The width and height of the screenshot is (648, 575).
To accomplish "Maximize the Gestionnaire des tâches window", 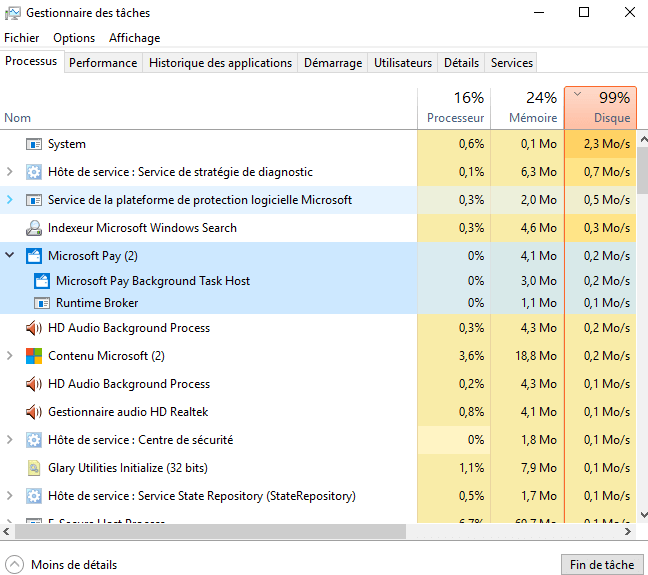I will click(584, 12).
